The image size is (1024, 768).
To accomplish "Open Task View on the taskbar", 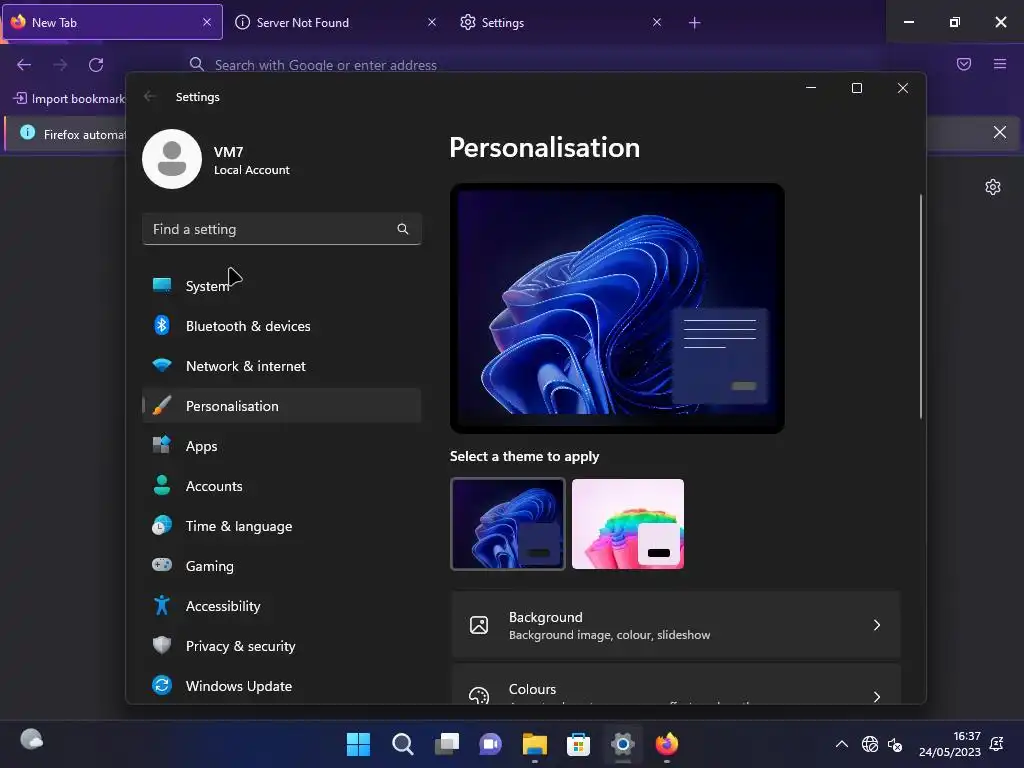I will tap(447, 744).
